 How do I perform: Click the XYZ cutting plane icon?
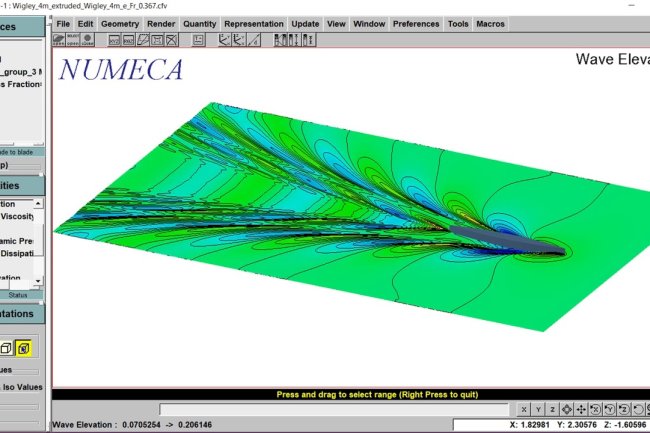[114, 40]
